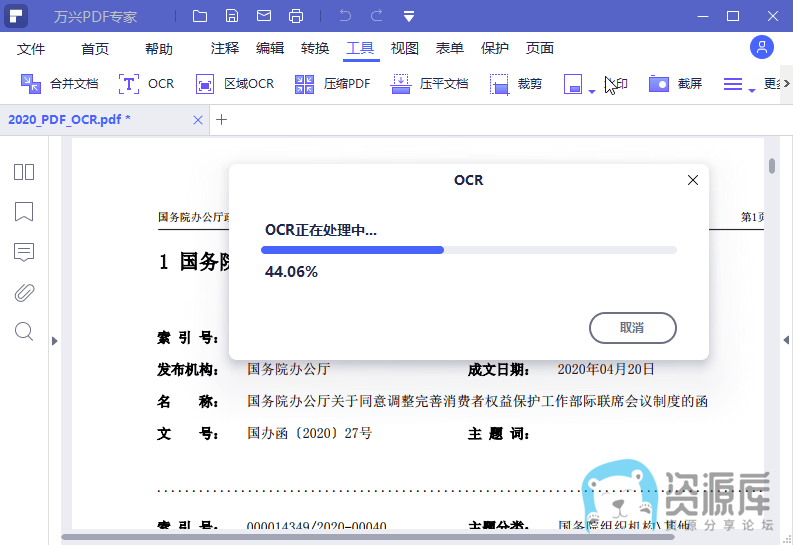Open comments panel icon

tap(24, 252)
